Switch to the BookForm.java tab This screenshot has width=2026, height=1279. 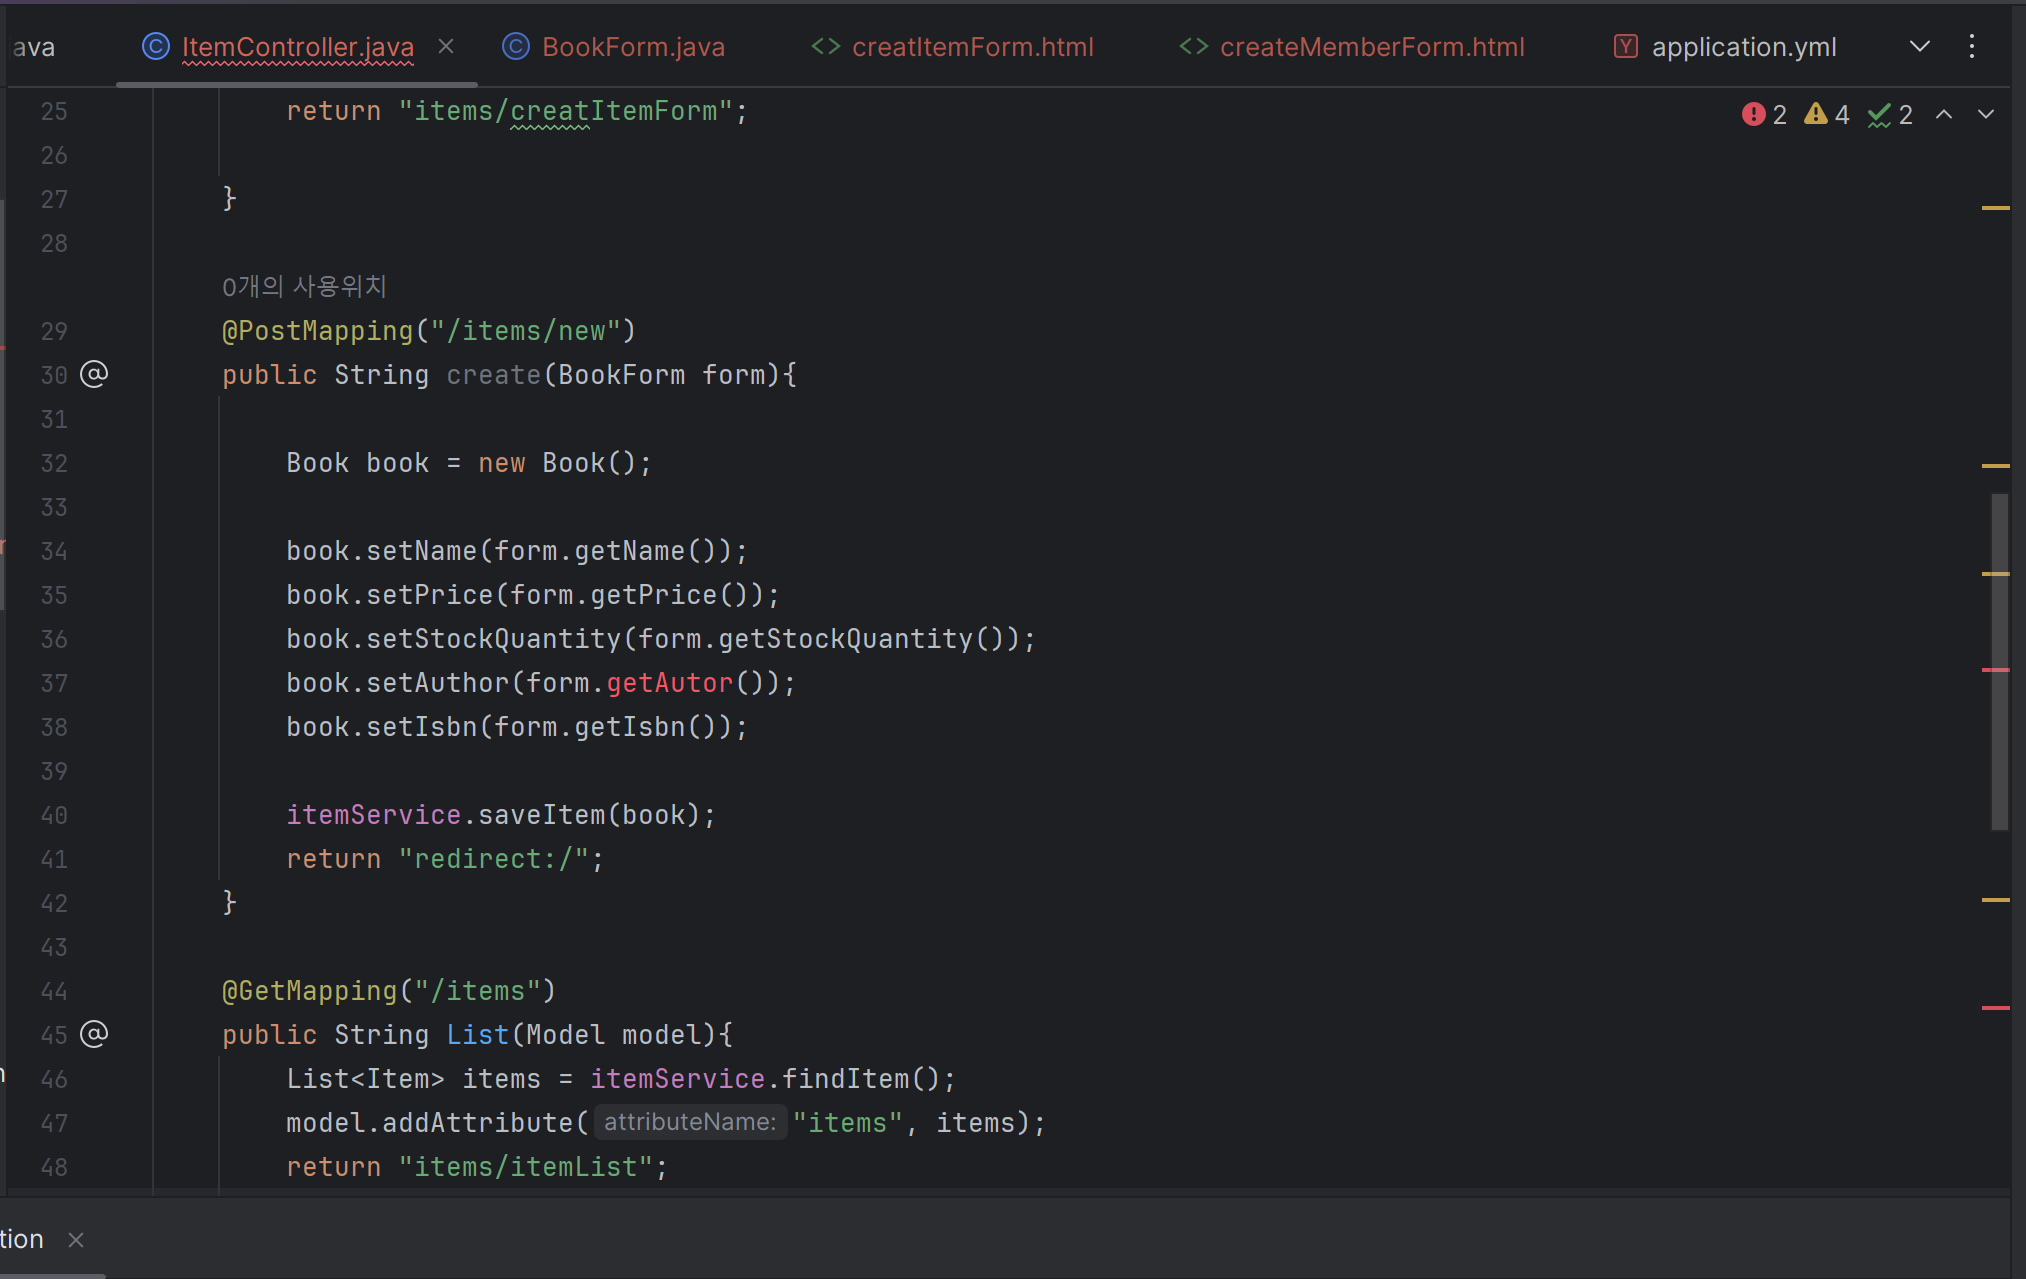coord(632,47)
